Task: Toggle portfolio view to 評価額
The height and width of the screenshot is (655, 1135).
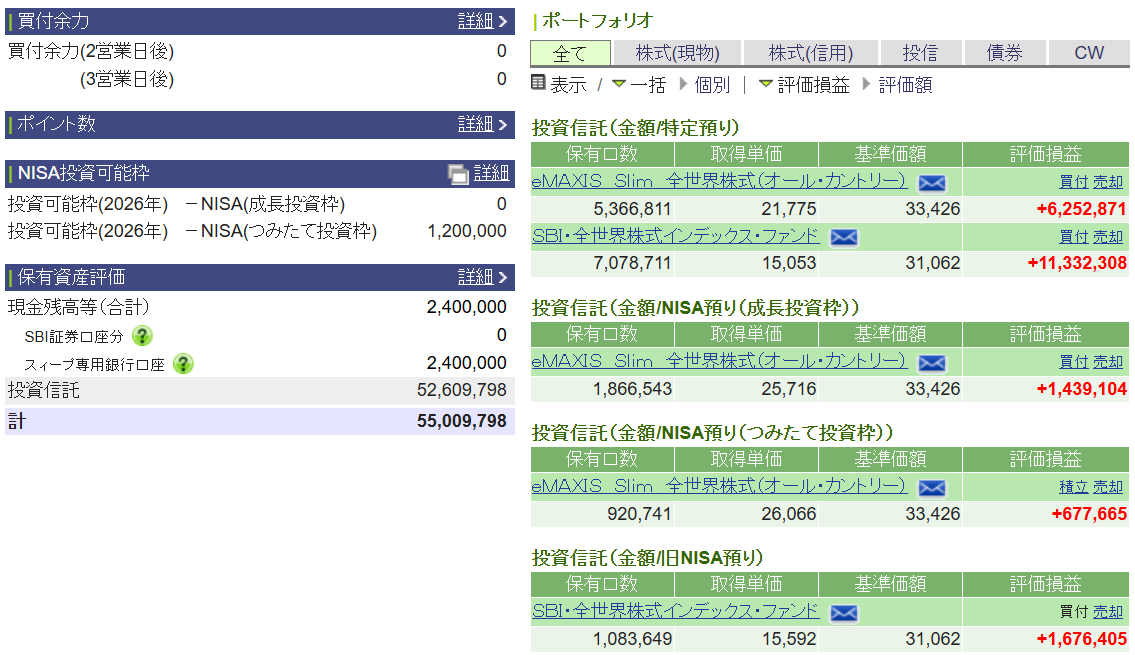Action: (905, 85)
